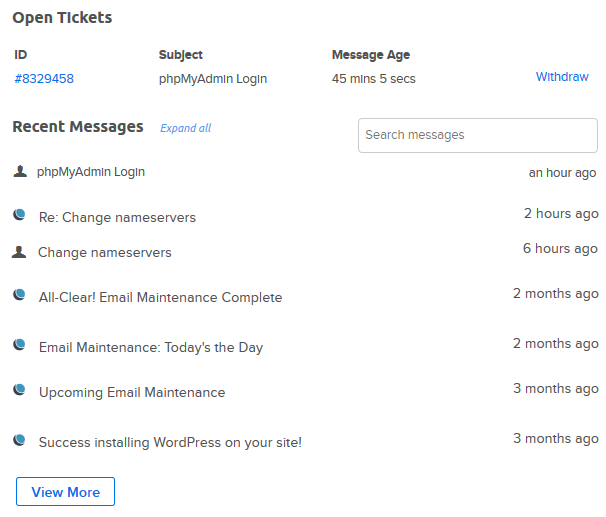Click user icon beside phpMyAdmin Login message

tap(20, 171)
